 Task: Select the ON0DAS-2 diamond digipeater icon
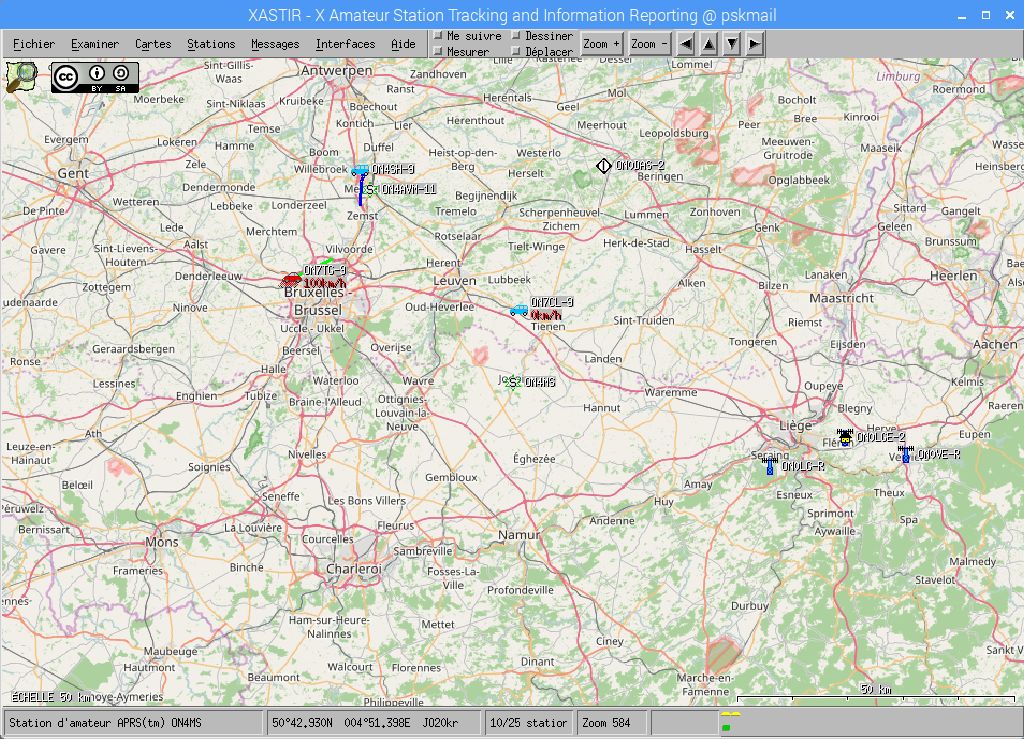(603, 166)
